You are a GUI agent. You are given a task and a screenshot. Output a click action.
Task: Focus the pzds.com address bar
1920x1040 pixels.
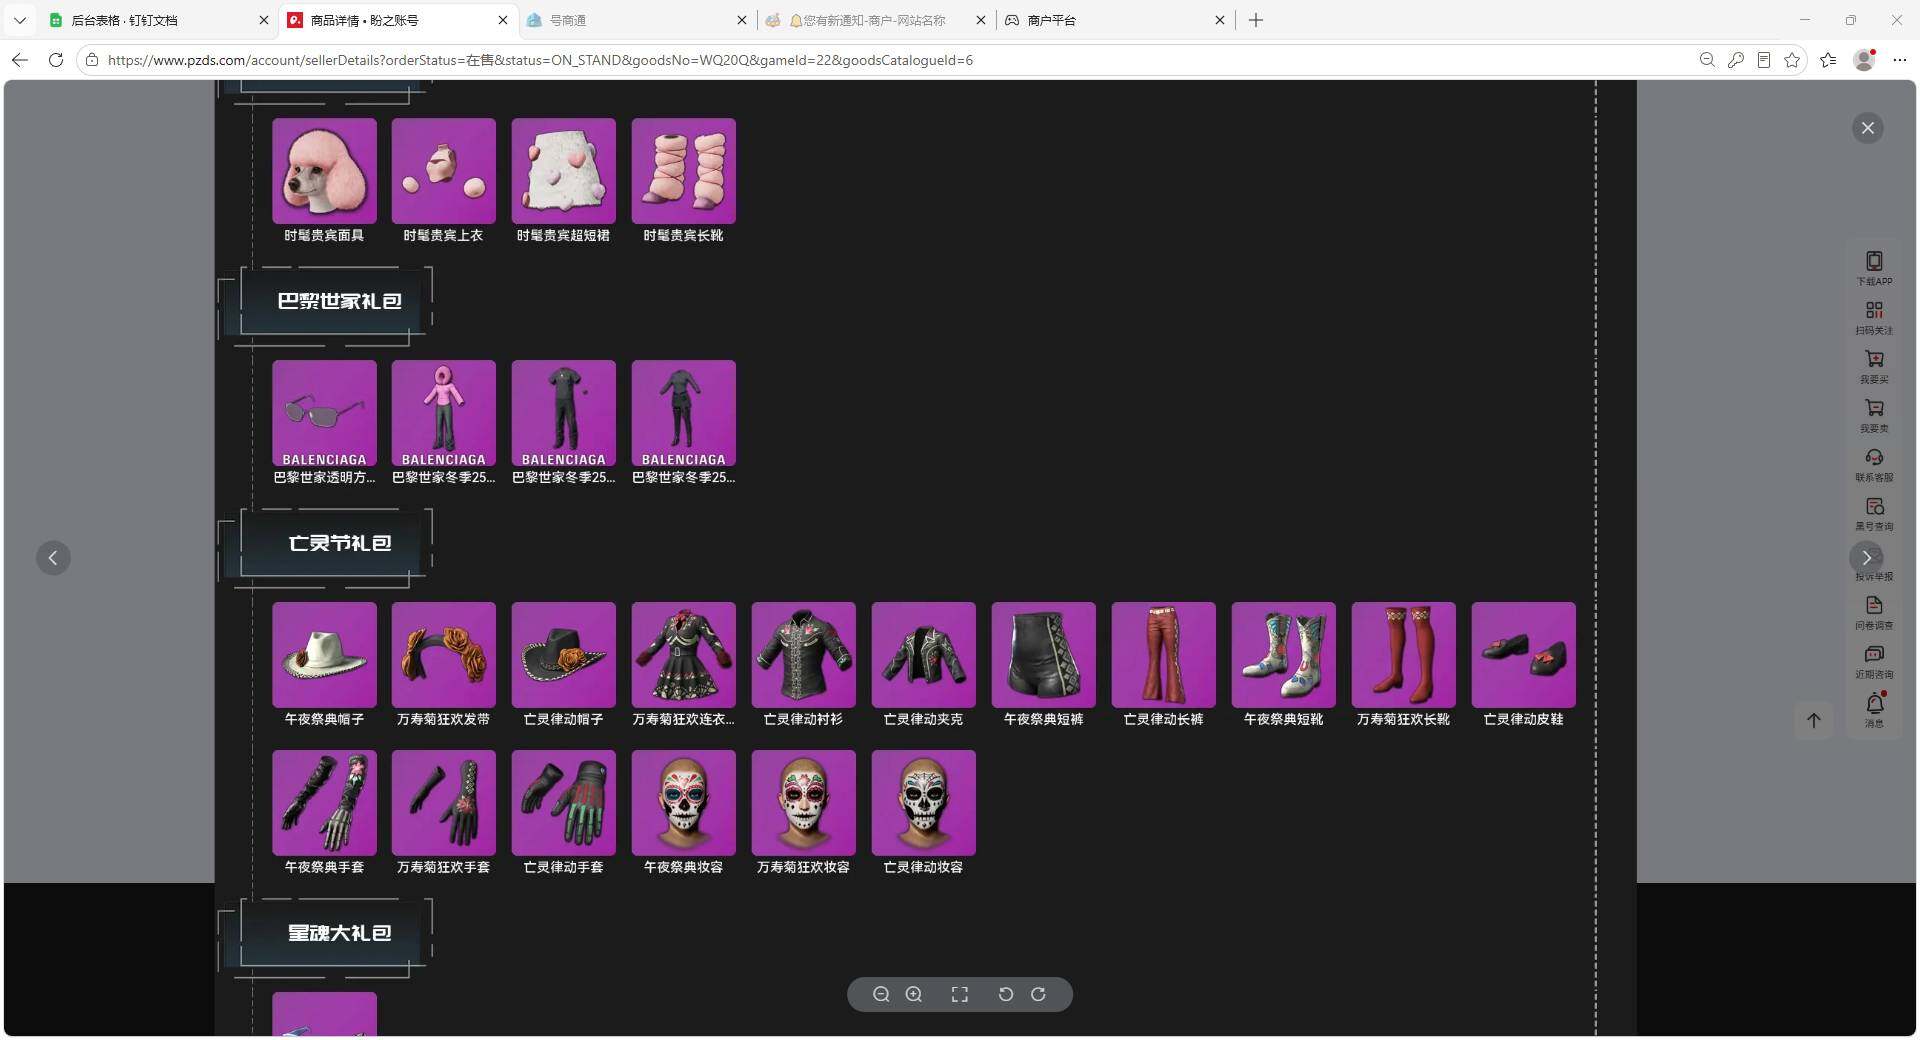point(880,60)
